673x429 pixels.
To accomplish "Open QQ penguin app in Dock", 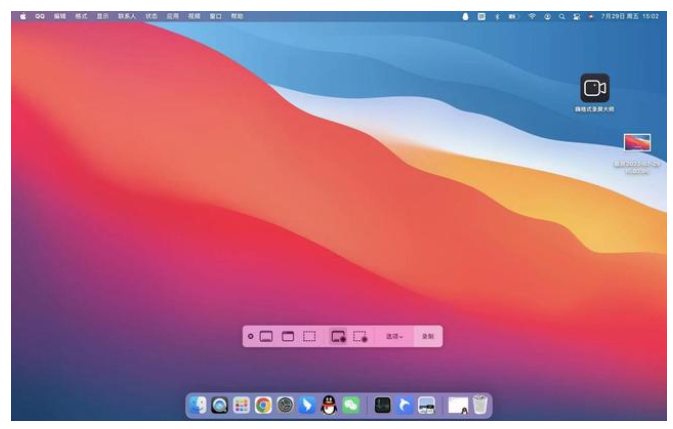I will point(329,405).
